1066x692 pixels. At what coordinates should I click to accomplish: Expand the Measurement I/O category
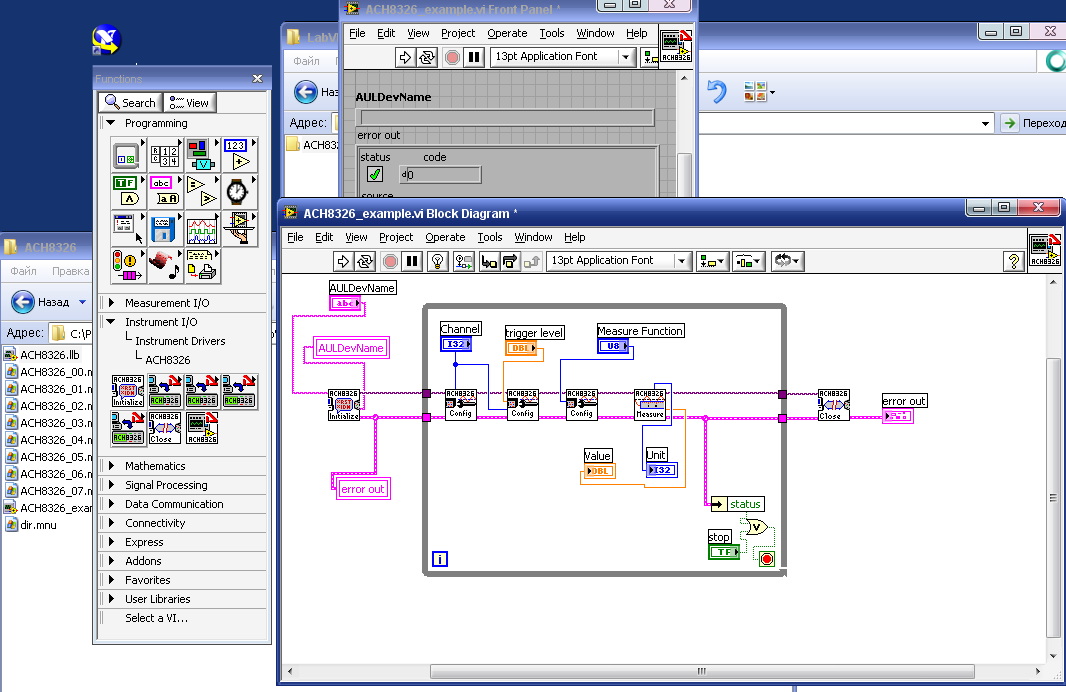coord(111,303)
